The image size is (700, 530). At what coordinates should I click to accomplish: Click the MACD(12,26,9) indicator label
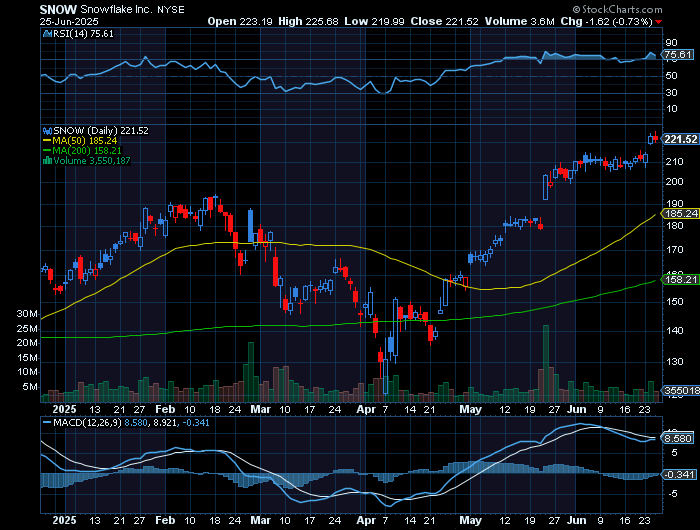click(x=88, y=422)
